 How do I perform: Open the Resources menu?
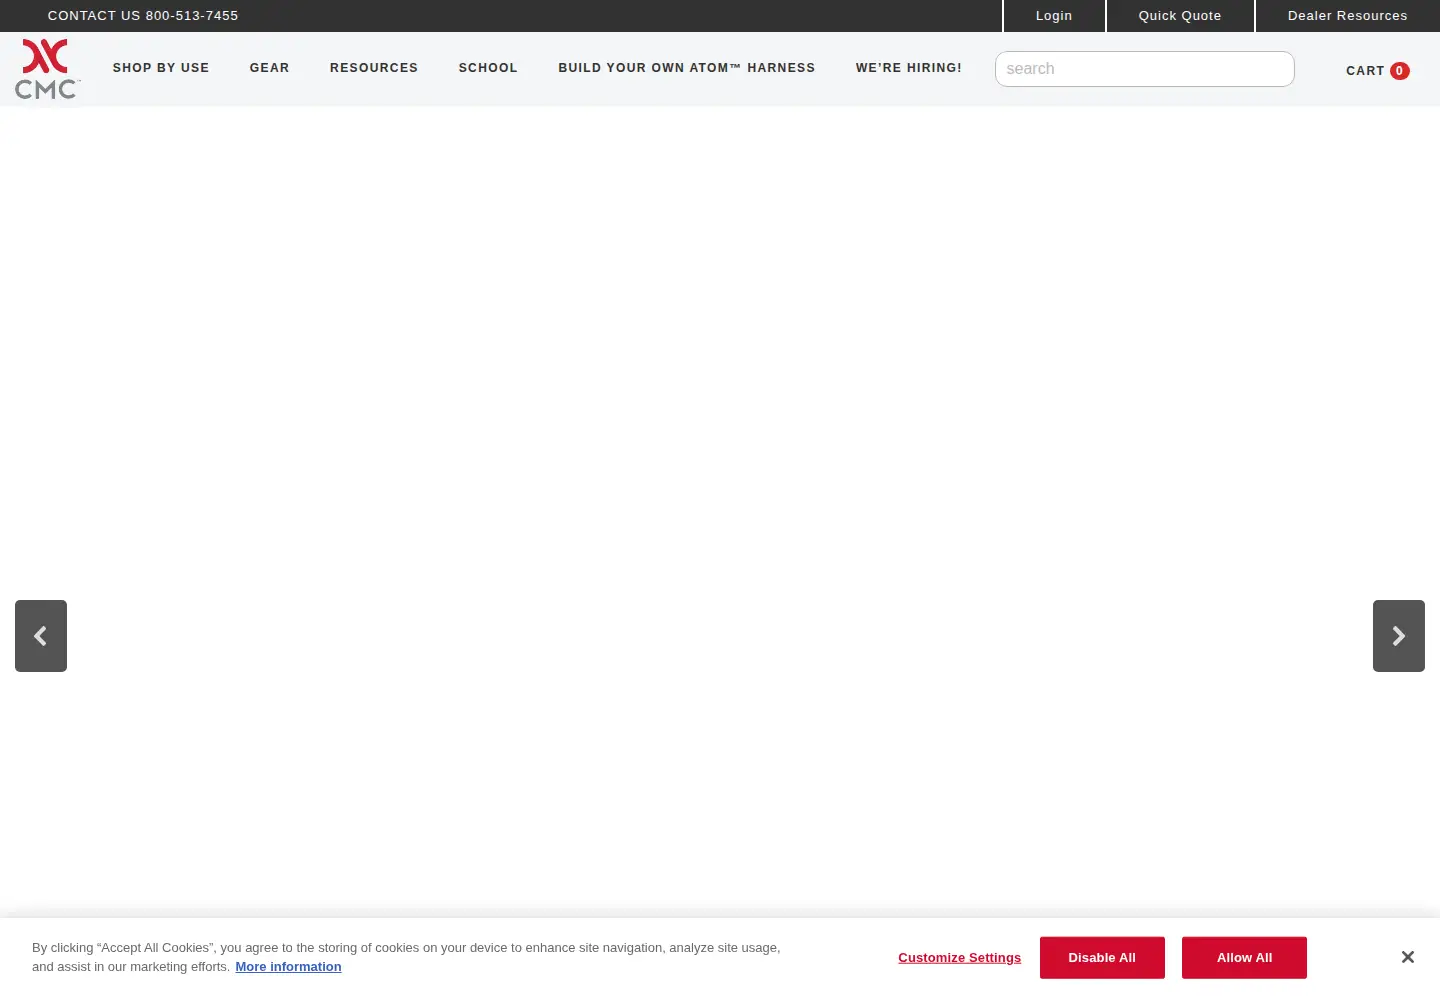(374, 68)
